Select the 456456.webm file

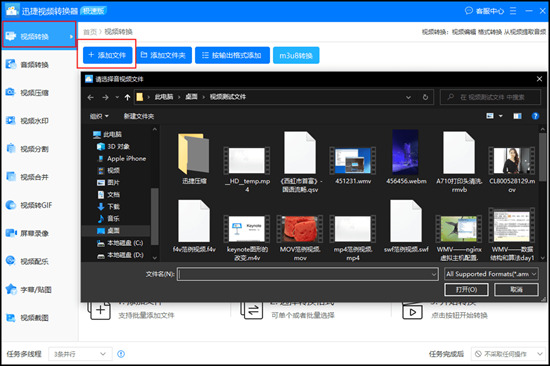(x=406, y=157)
